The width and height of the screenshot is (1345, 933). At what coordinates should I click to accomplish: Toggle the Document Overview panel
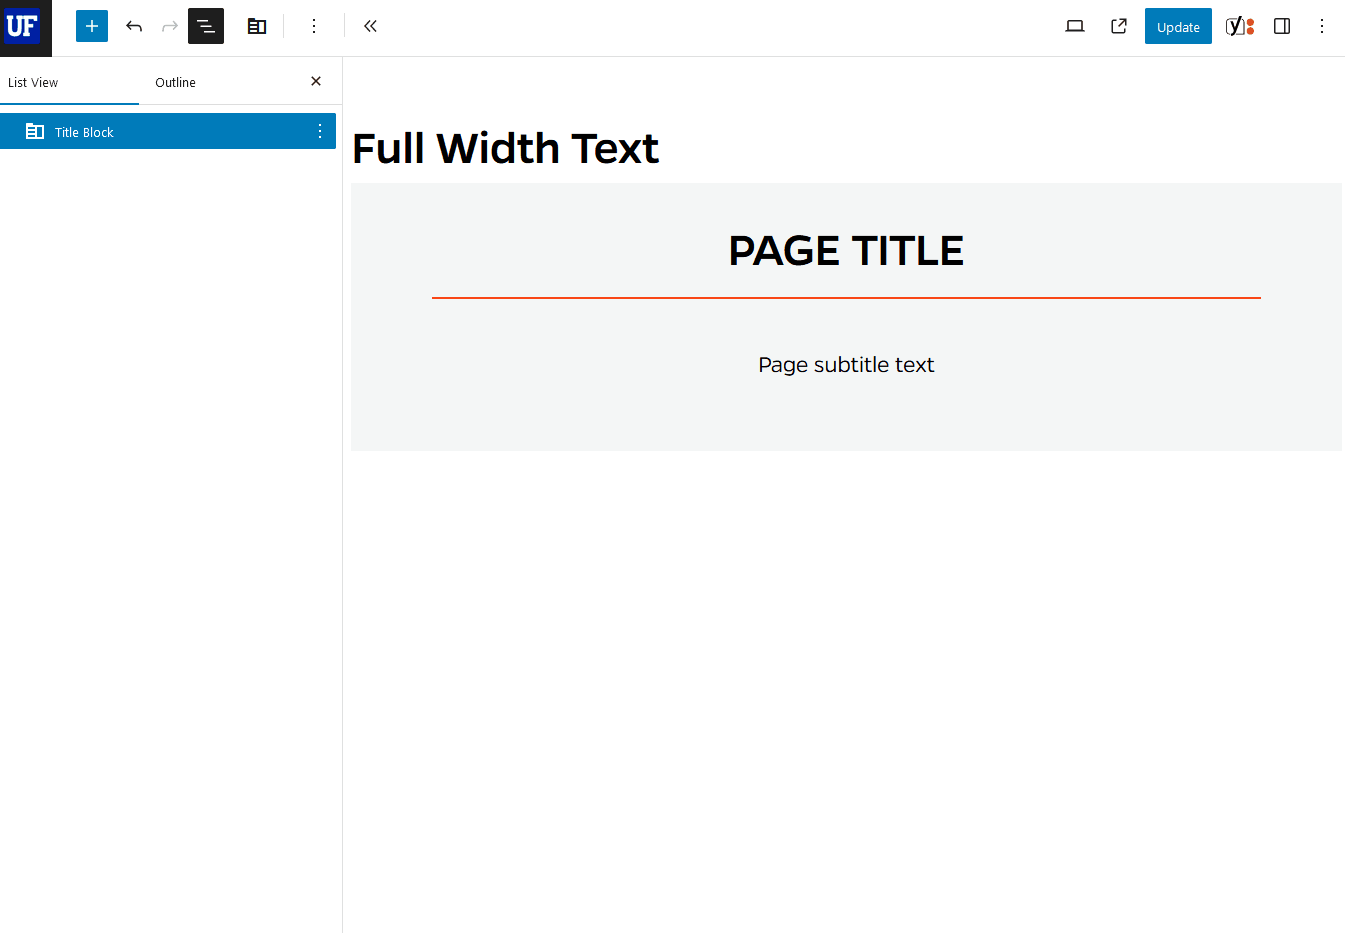(205, 26)
